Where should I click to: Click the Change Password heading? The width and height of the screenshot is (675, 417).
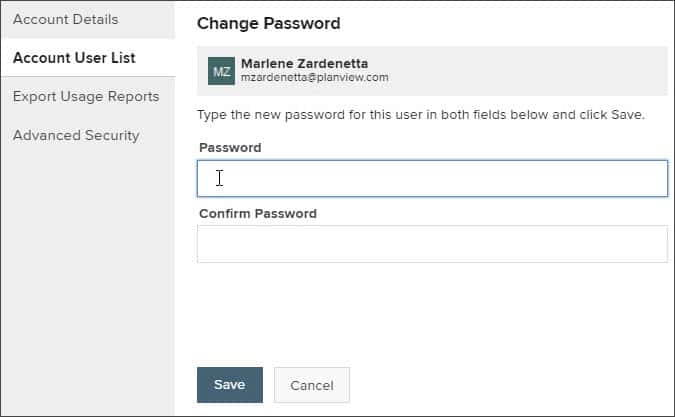[268, 23]
